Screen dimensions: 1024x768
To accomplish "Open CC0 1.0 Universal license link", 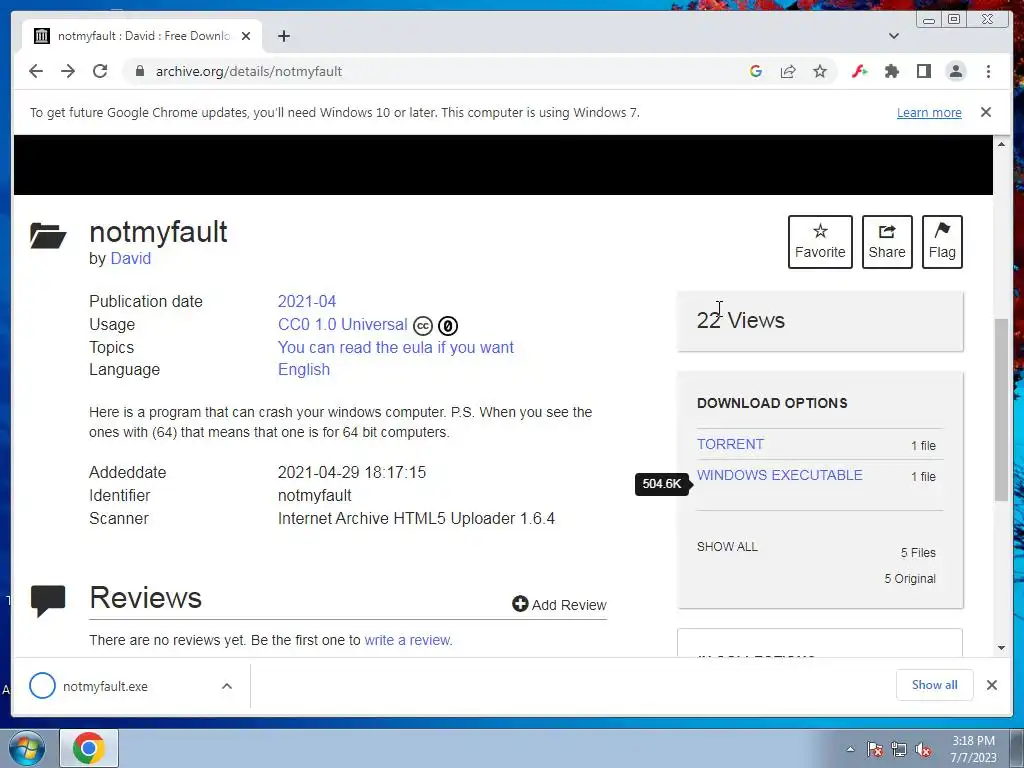I will 342,325.
